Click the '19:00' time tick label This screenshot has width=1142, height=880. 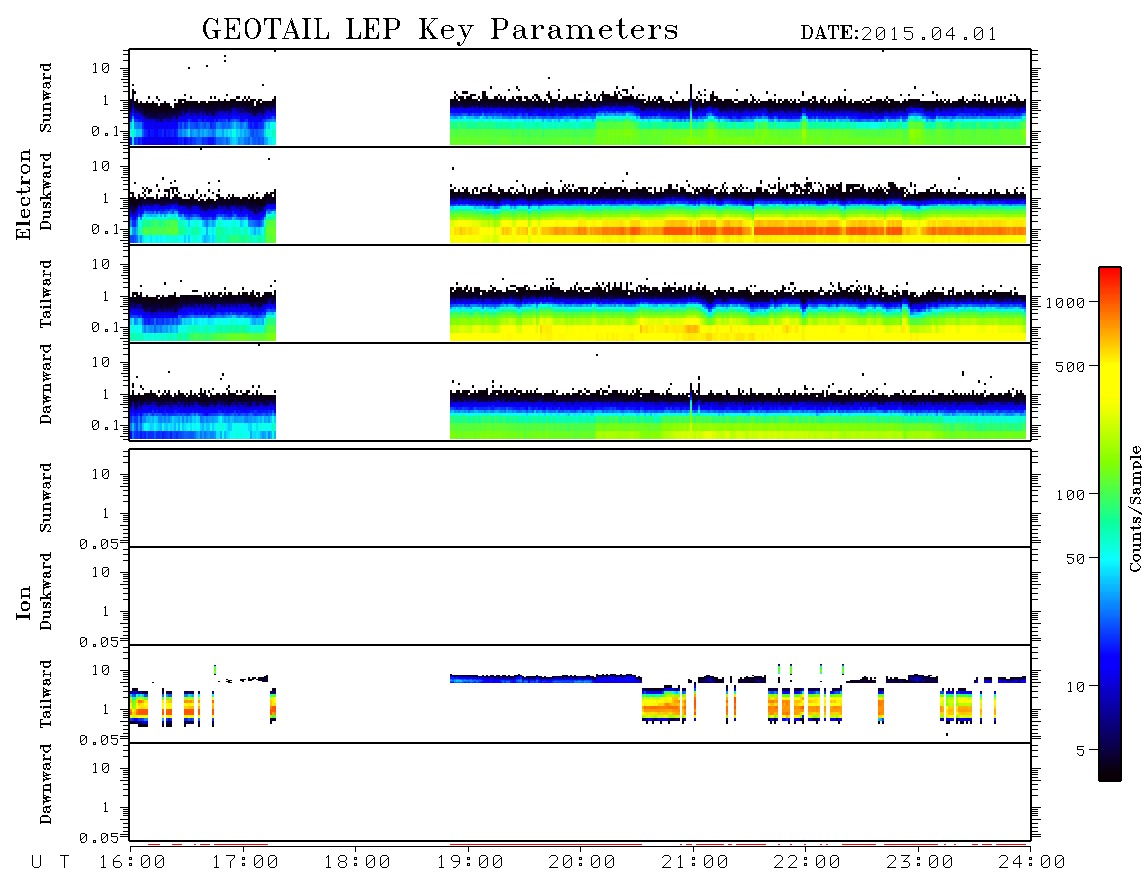pos(470,863)
